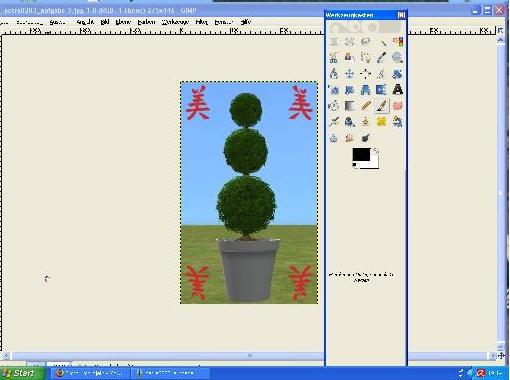Open the Bild menu
Viewport: 510px width, 380px height.
105,22
